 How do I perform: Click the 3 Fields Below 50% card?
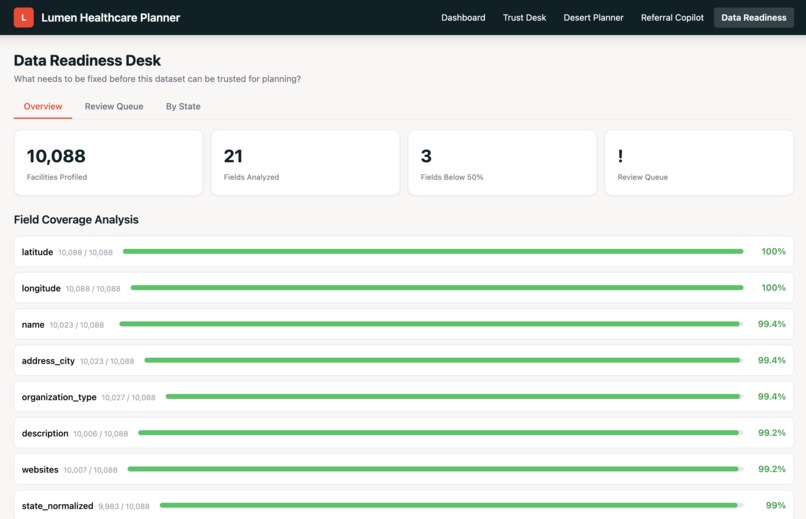point(502,162)
